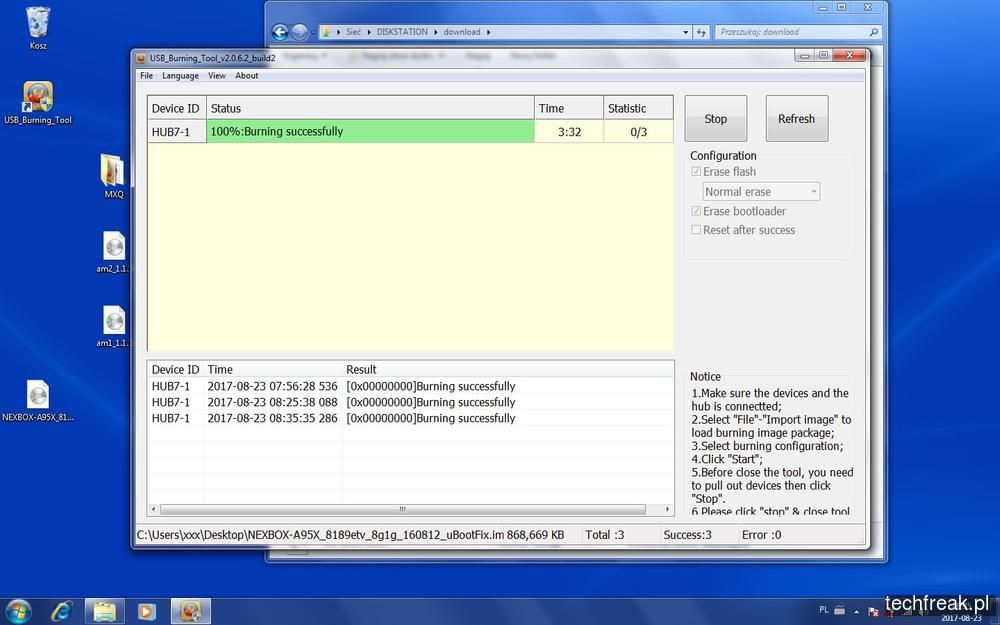1000x625 pixels.
Task: Click the Sieć breadcrumb in Explorer
Action: tap(353, 32)
